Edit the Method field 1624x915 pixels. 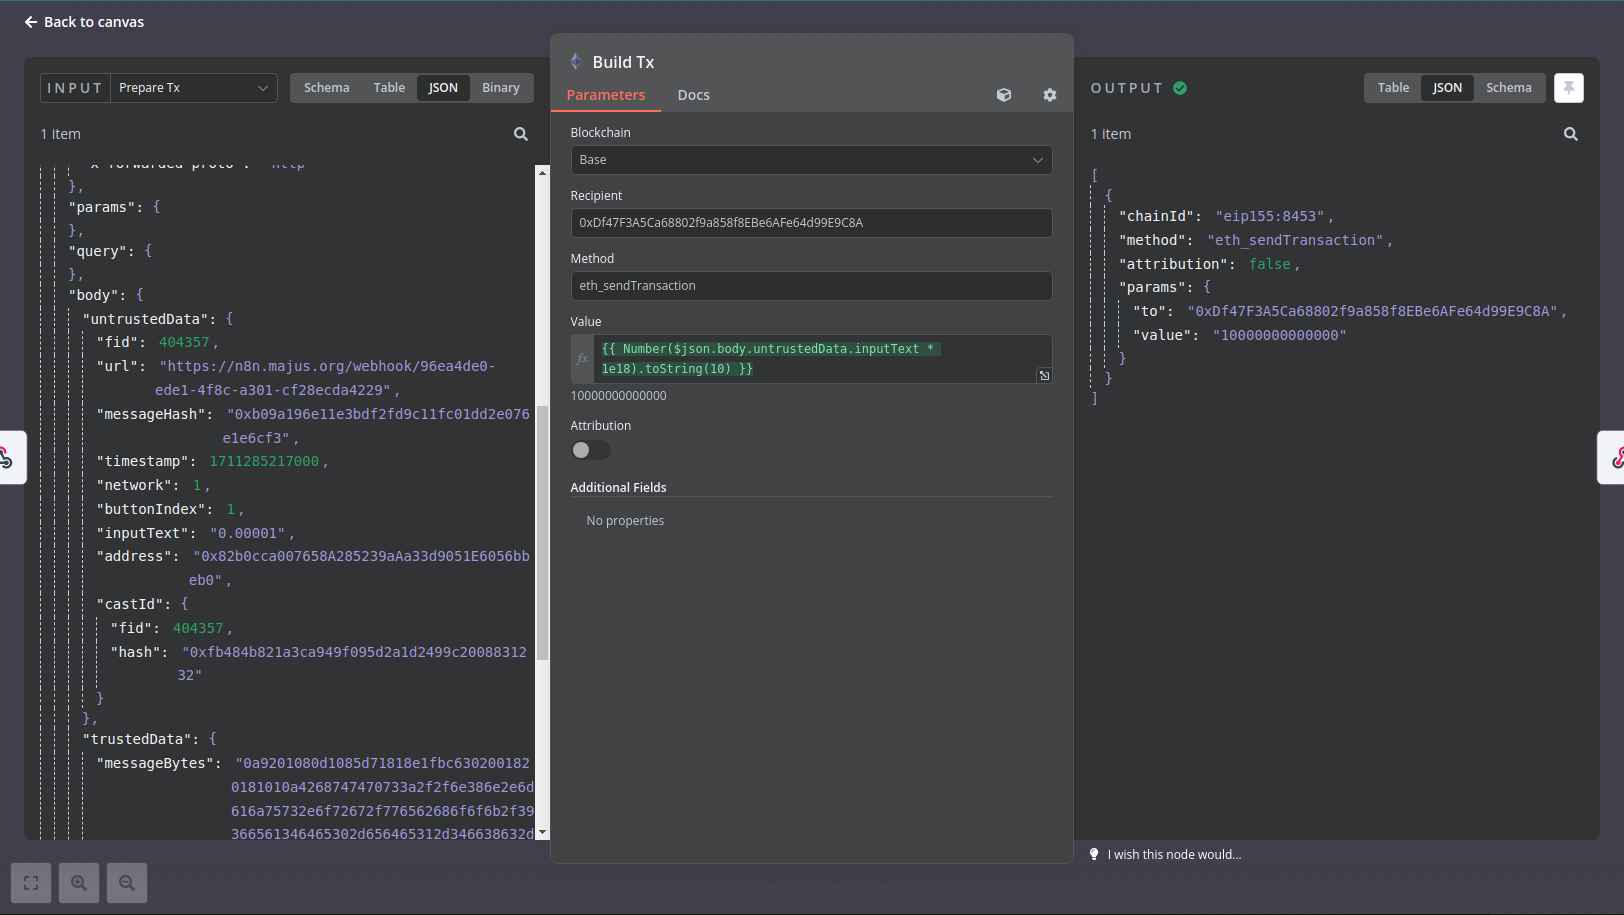tap(811, 286)
